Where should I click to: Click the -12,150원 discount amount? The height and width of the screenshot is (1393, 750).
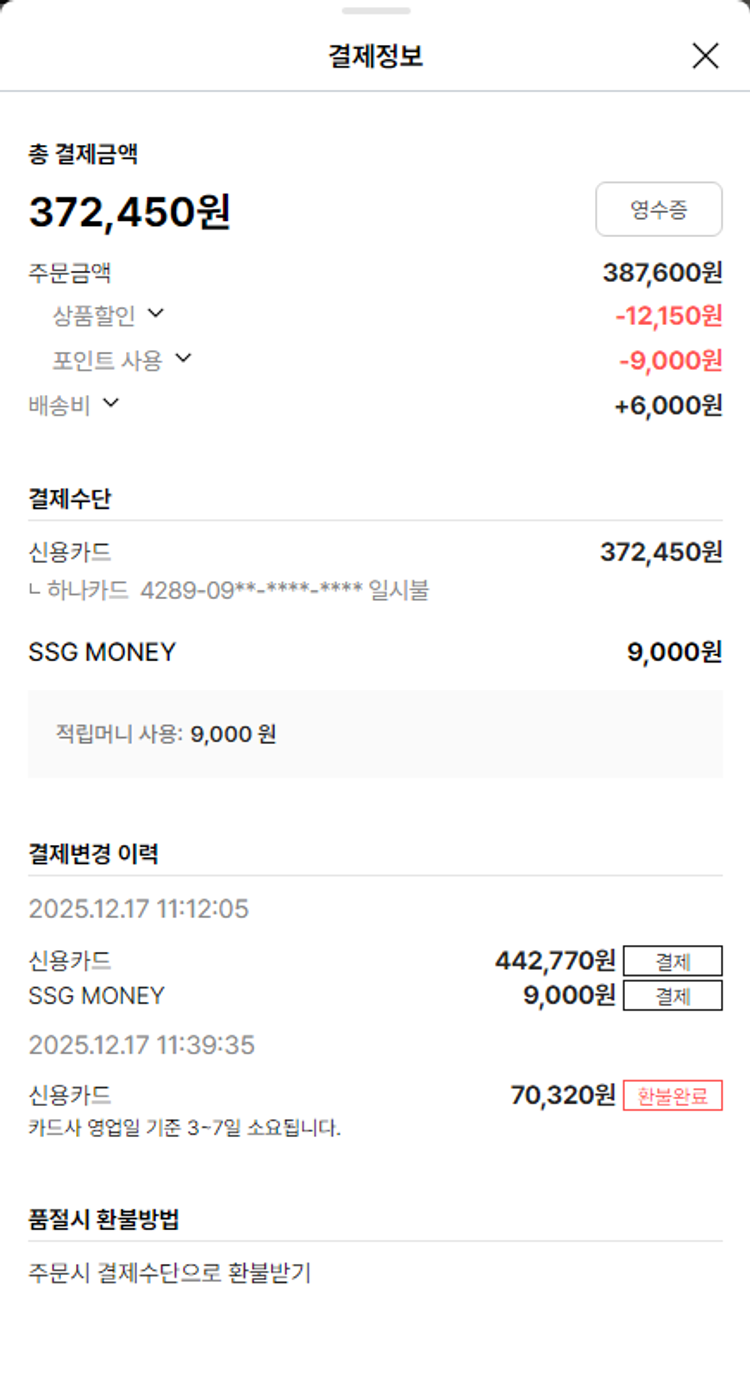coord(668,316)
